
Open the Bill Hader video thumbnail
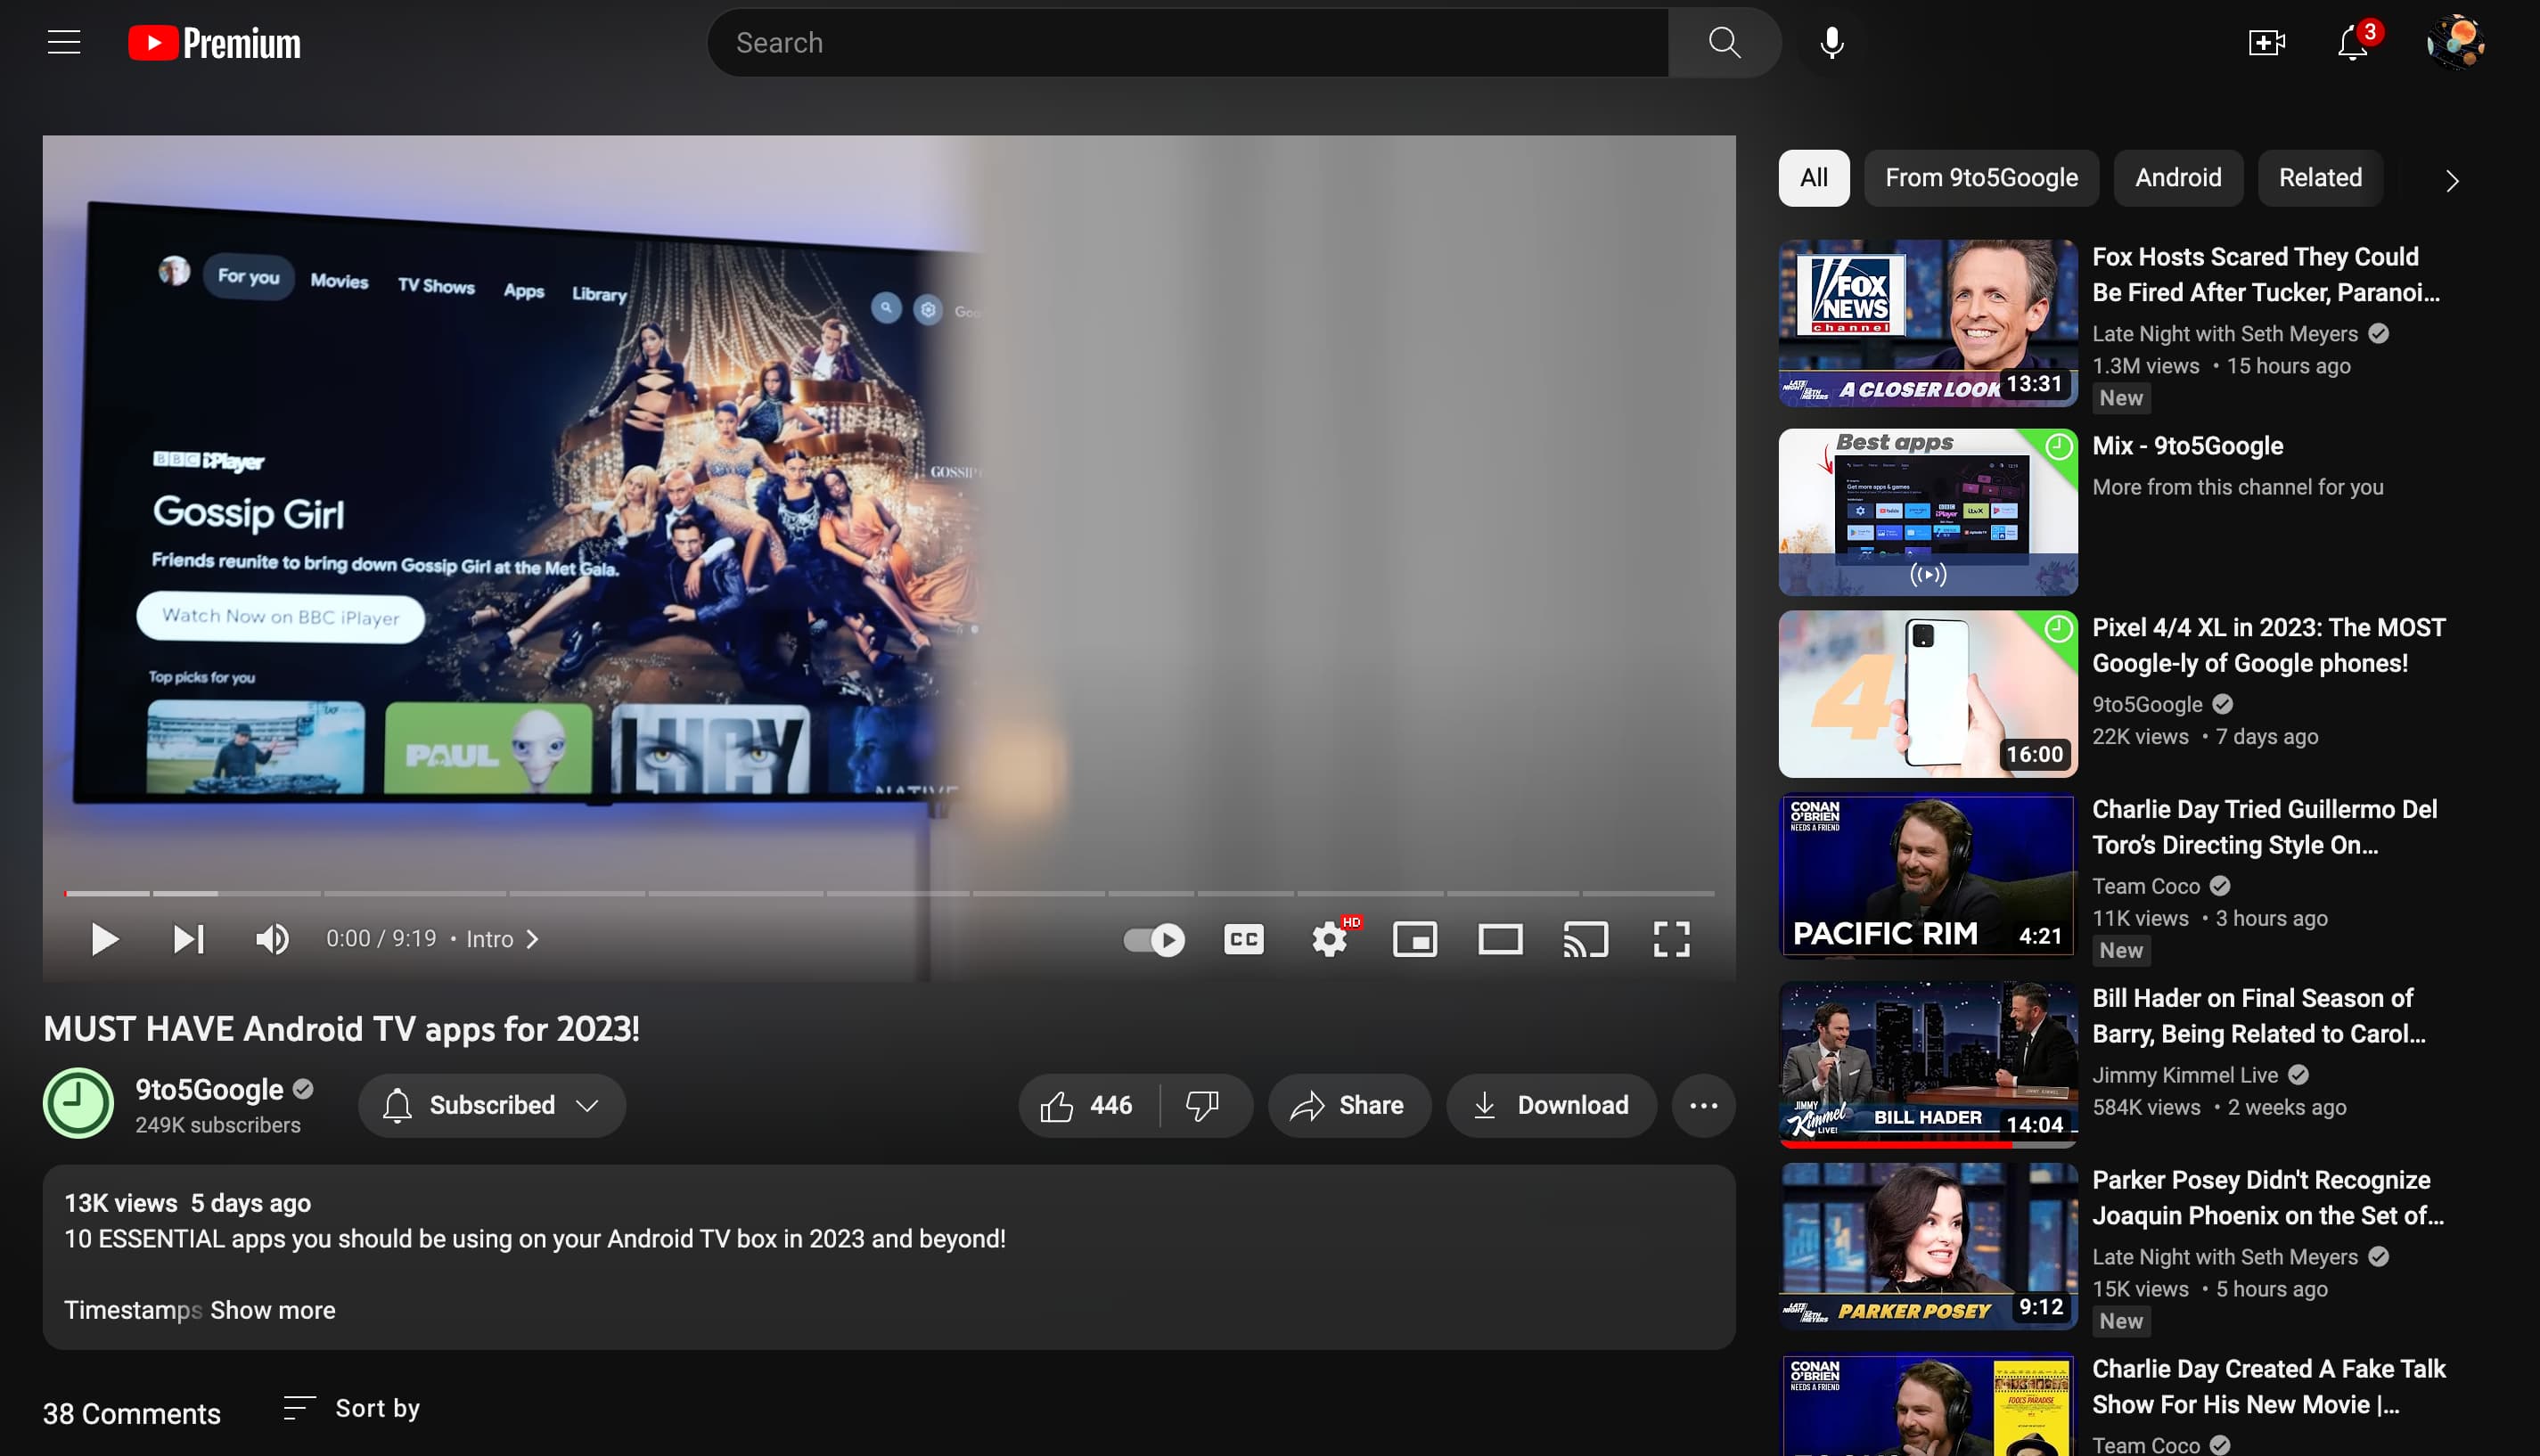point(1927,1064)
